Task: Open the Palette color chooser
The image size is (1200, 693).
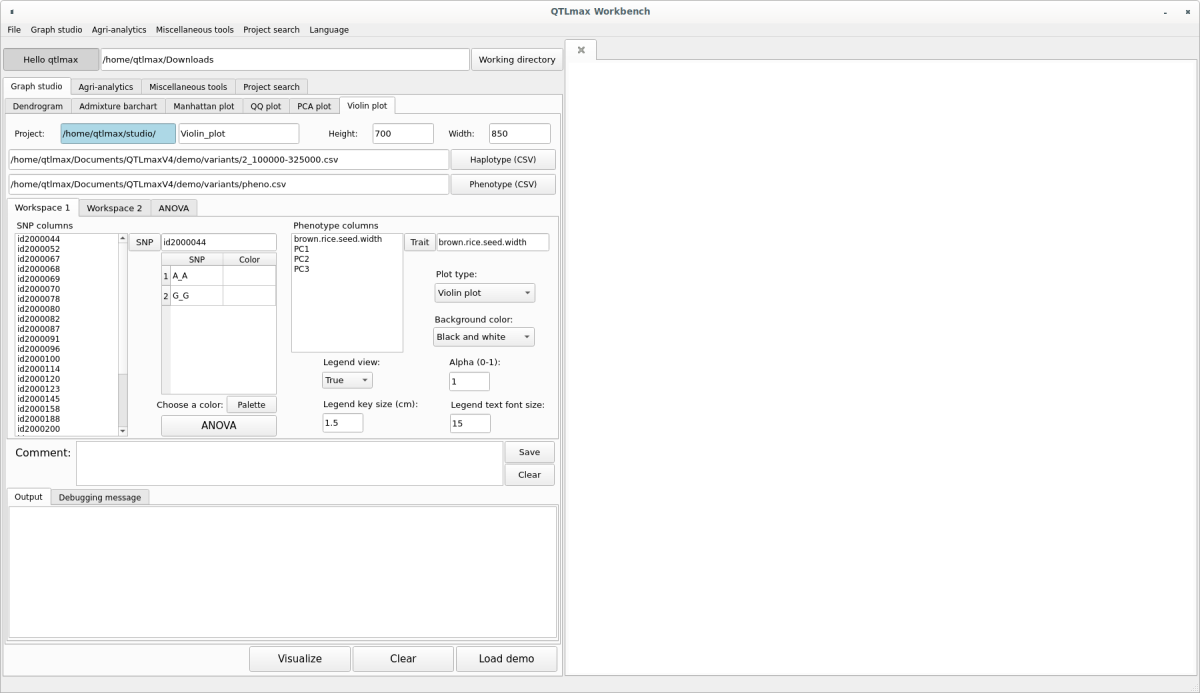Action: (x=251, y=405)
